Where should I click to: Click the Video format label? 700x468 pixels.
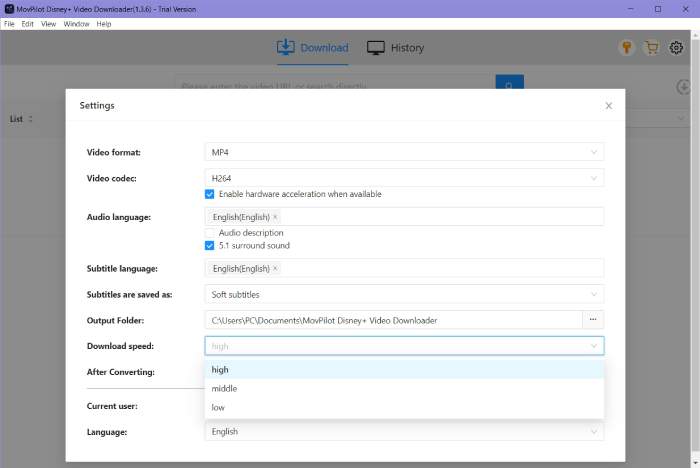(x=113, y=152)
